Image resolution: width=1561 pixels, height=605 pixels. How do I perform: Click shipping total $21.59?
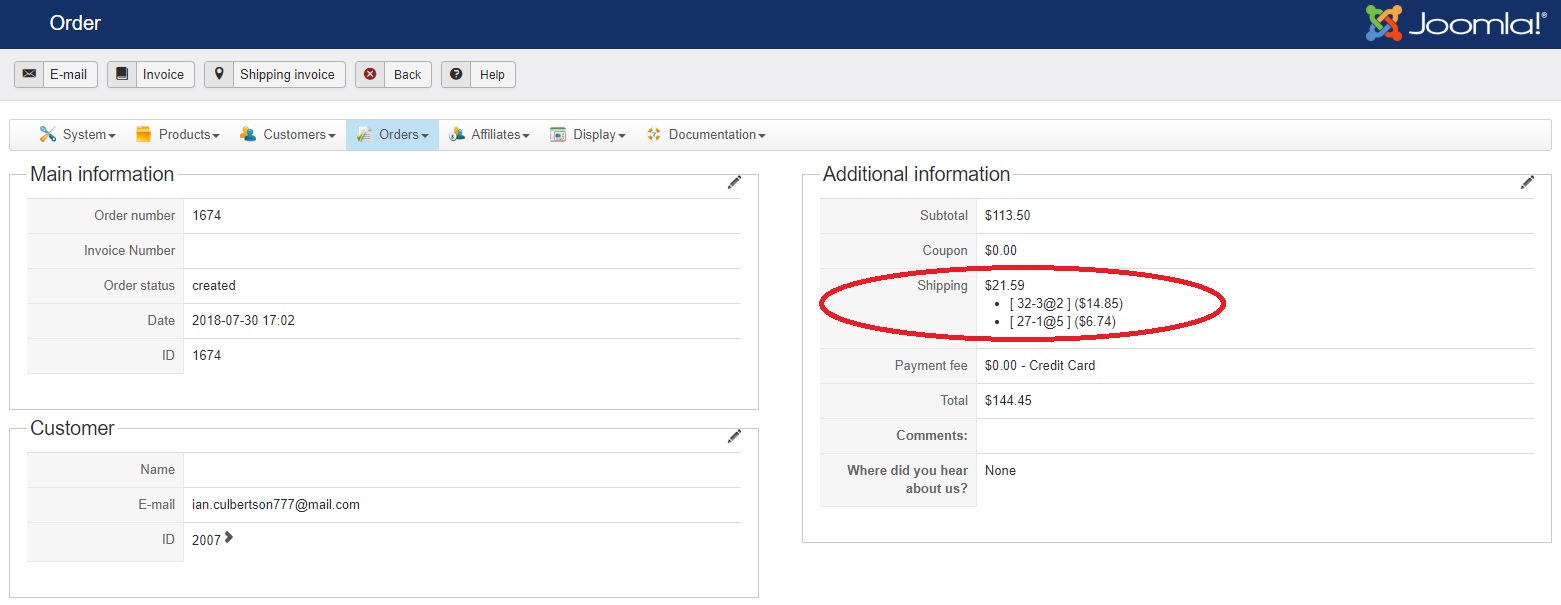pyautogui.click(x=1005, y=285)
